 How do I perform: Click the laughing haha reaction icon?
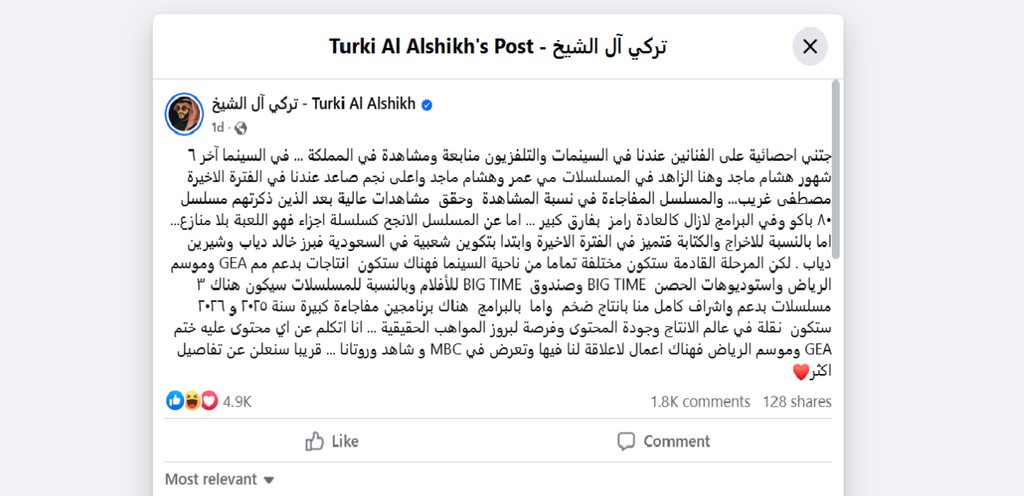coord(192,401)
